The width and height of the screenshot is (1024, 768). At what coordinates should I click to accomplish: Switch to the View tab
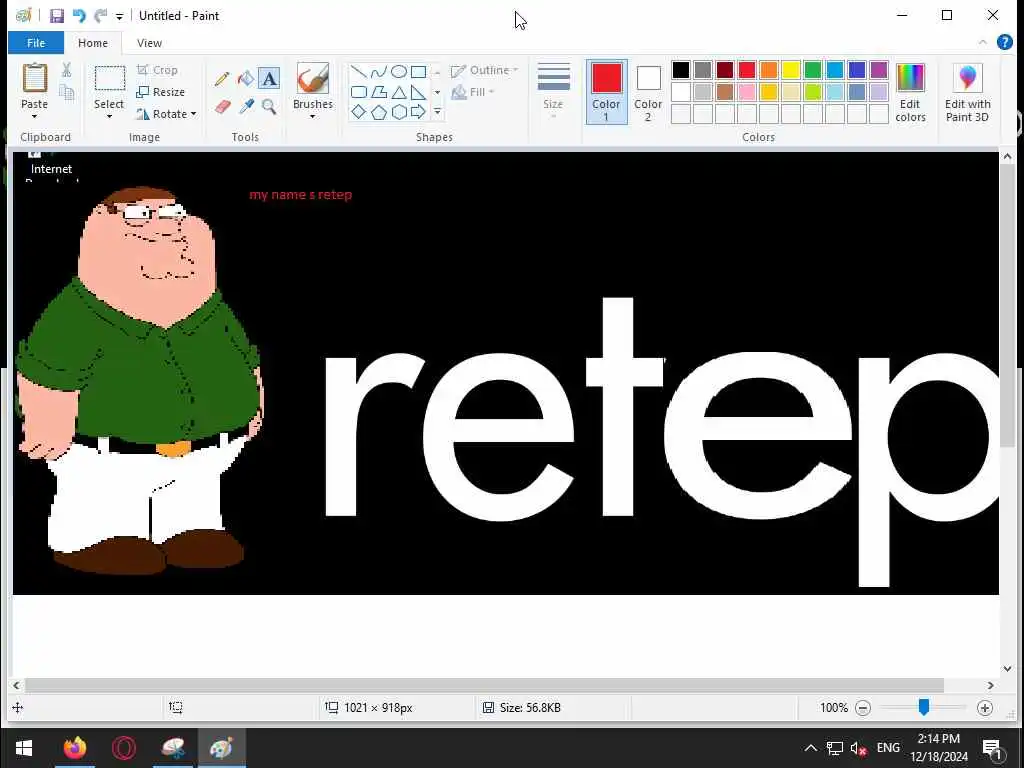tap(150, 42)
